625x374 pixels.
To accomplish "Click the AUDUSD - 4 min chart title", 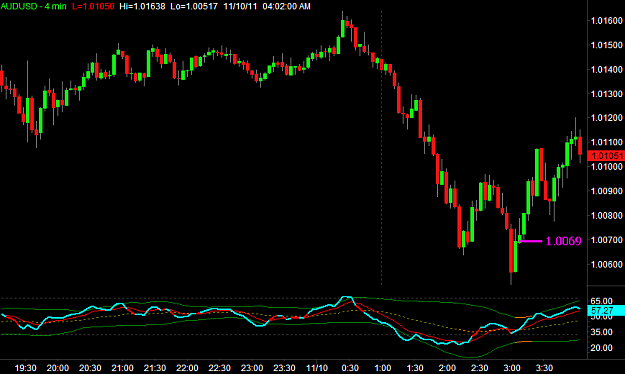I will click(33, 6).
